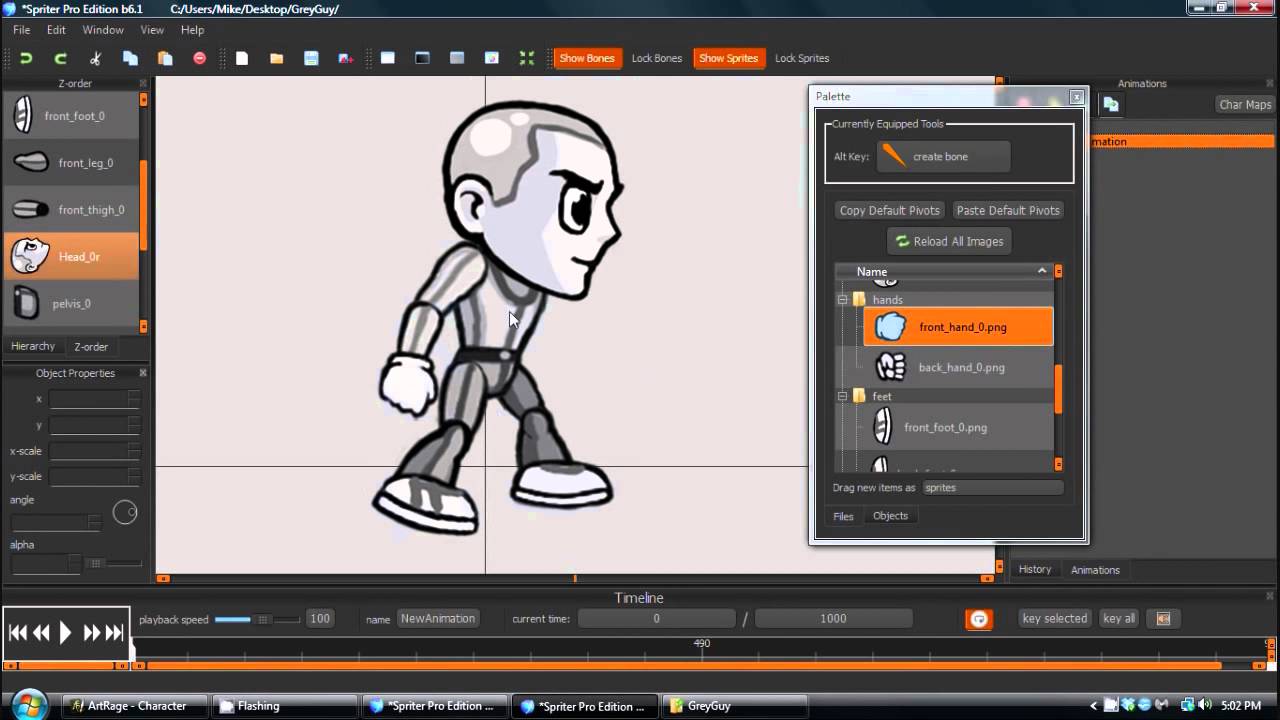Open the File menu
1280x720 pixels.
tap(21, 30)
